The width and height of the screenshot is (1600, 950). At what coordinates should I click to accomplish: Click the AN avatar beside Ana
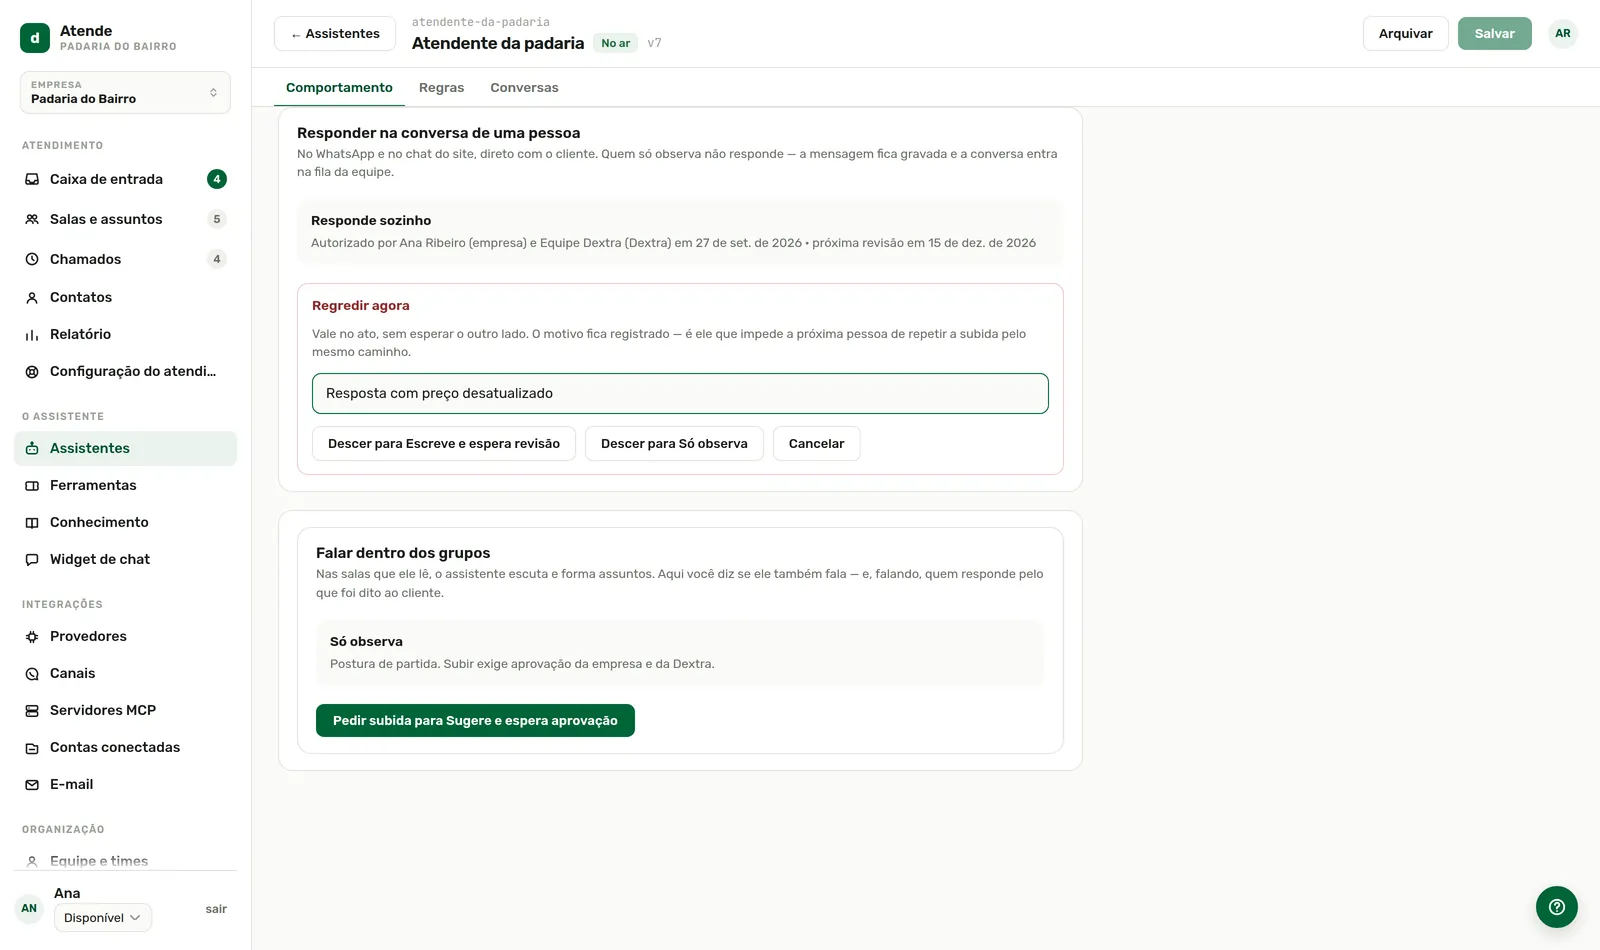click(29, 908)
